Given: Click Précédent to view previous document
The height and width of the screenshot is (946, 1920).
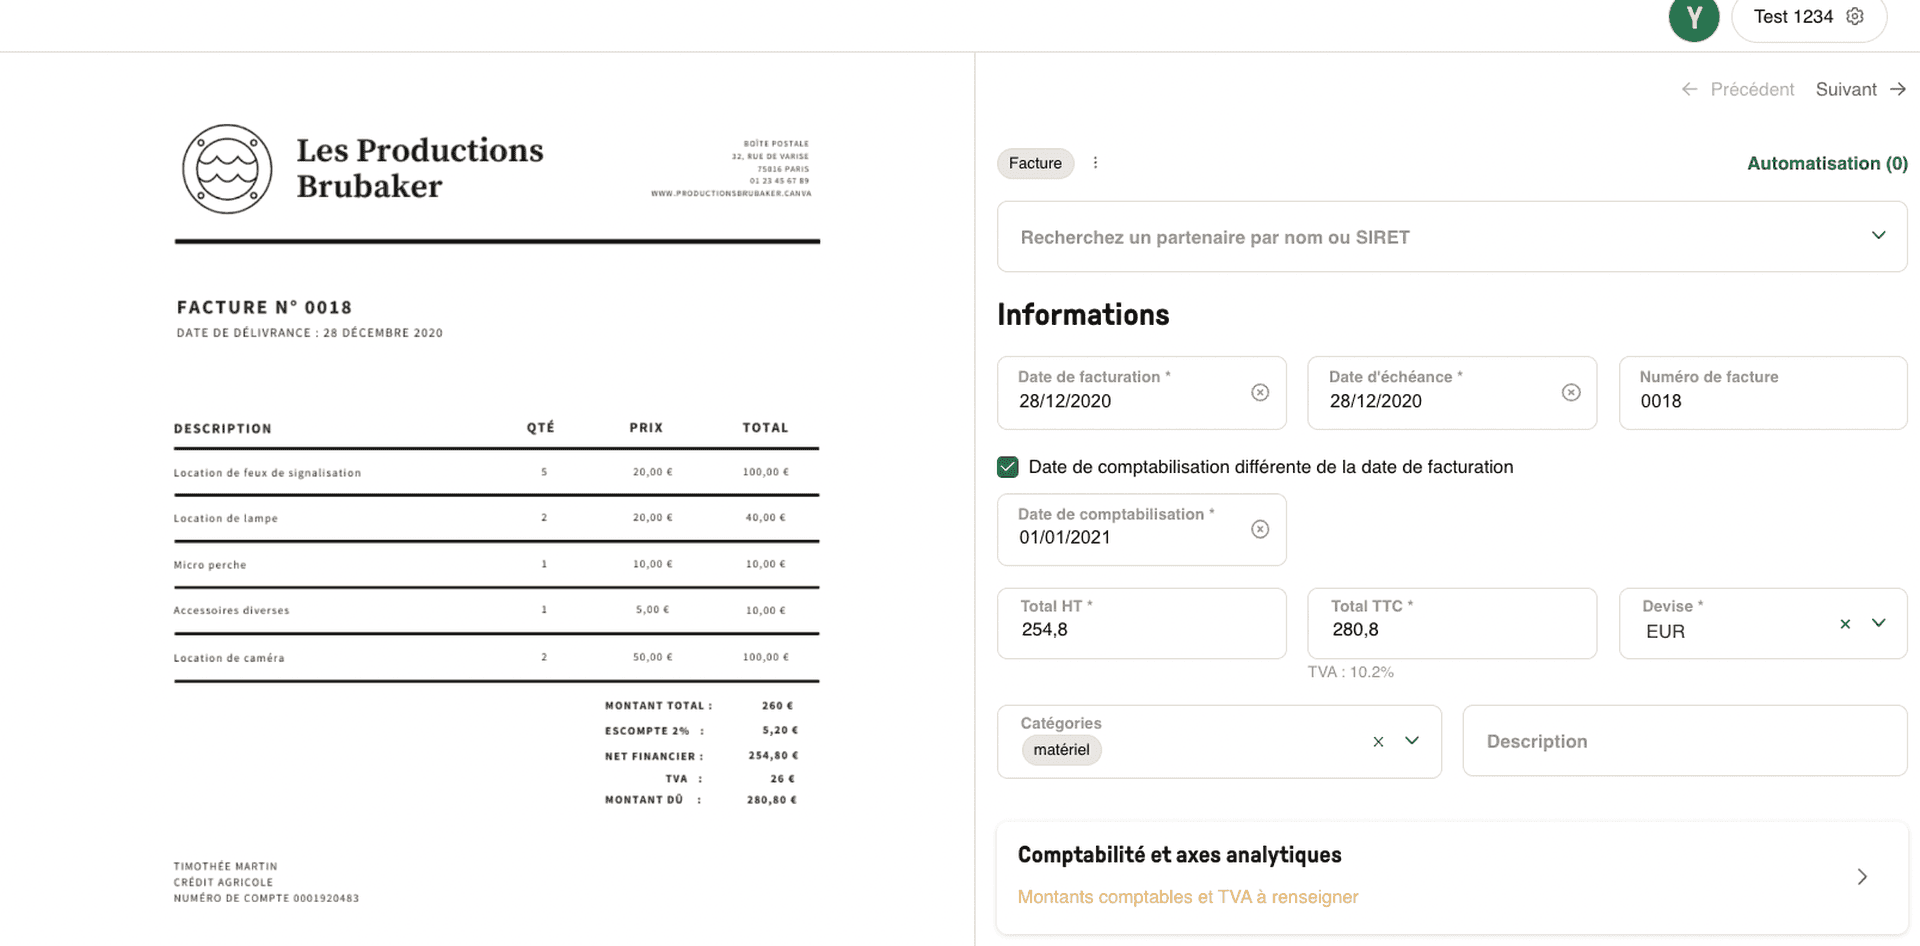Looking at the screenshot, I should coord(1751,89).
